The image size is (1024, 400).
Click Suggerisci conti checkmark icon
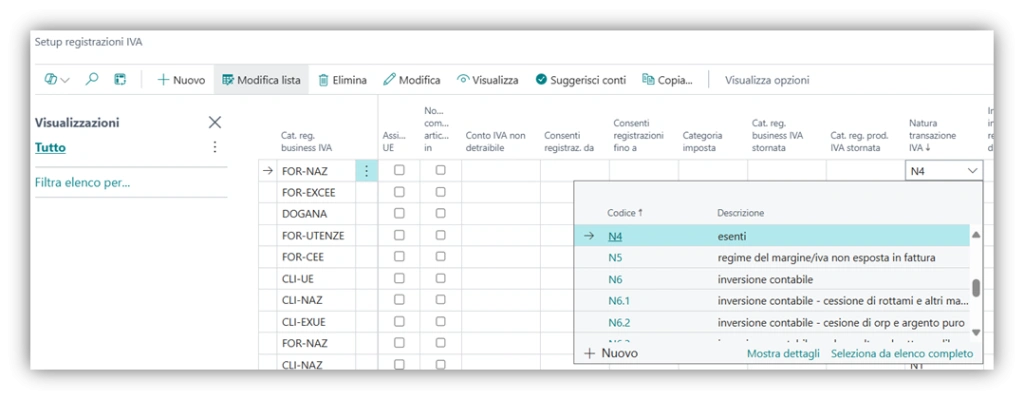541,80
